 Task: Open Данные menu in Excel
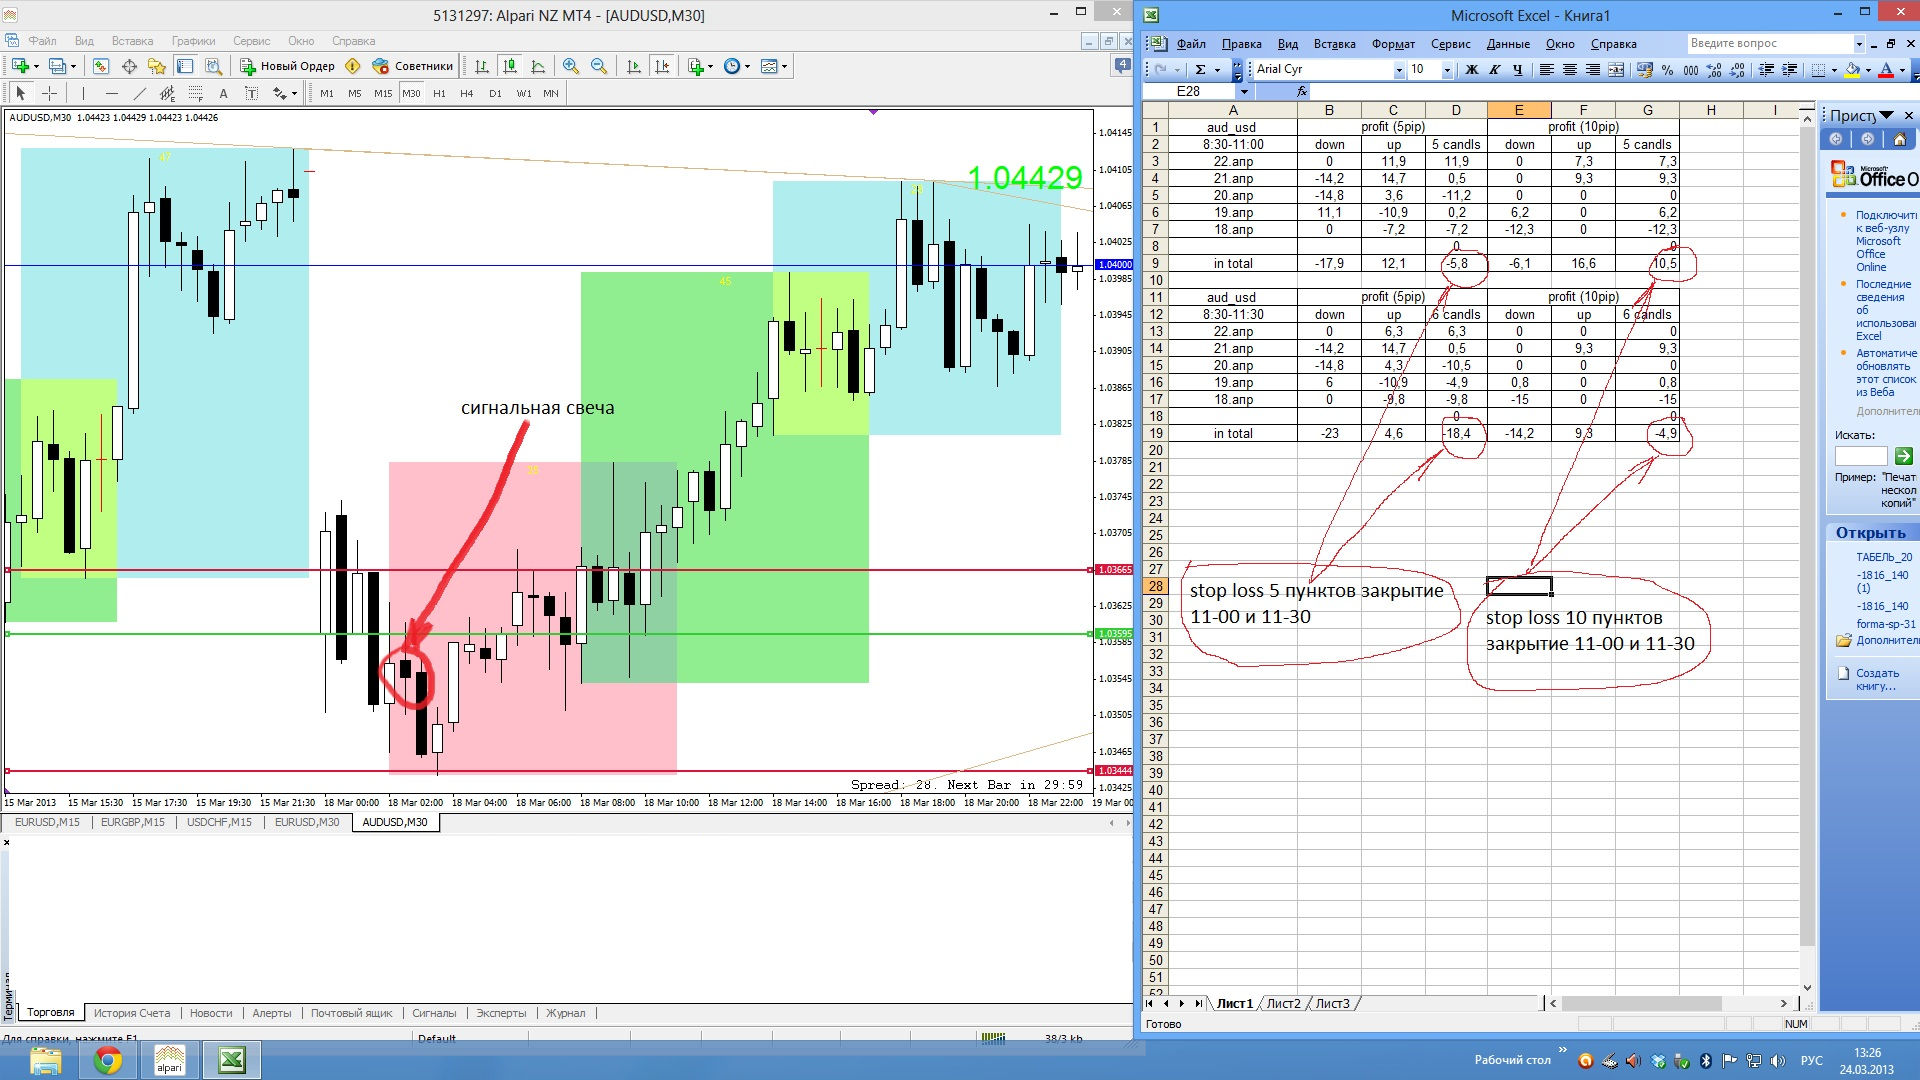click(1508, 44)
